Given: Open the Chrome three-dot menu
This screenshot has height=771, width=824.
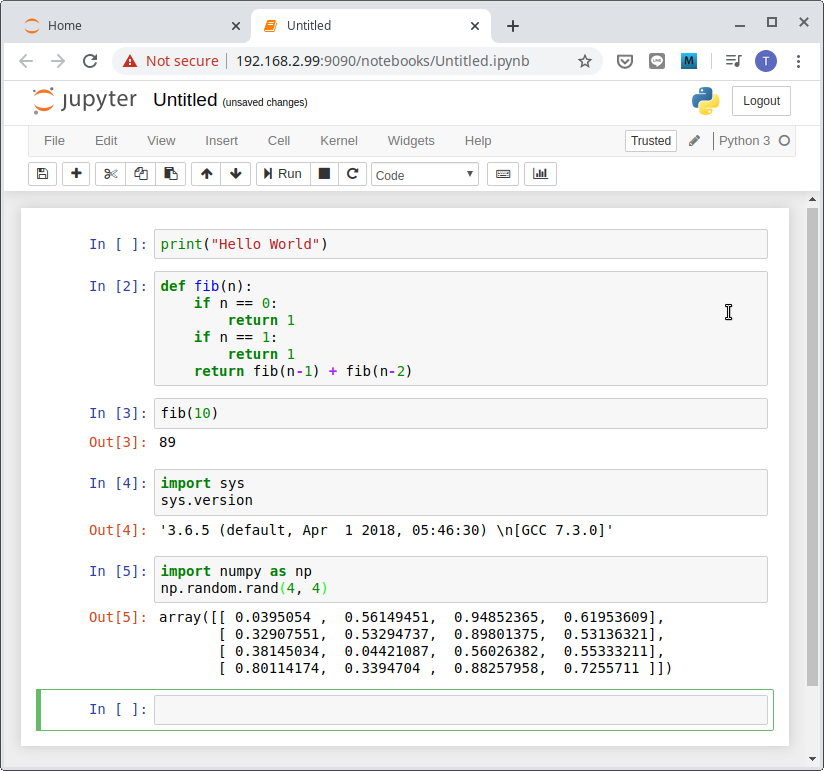Looking at the screenshot, I should point(798,61).
